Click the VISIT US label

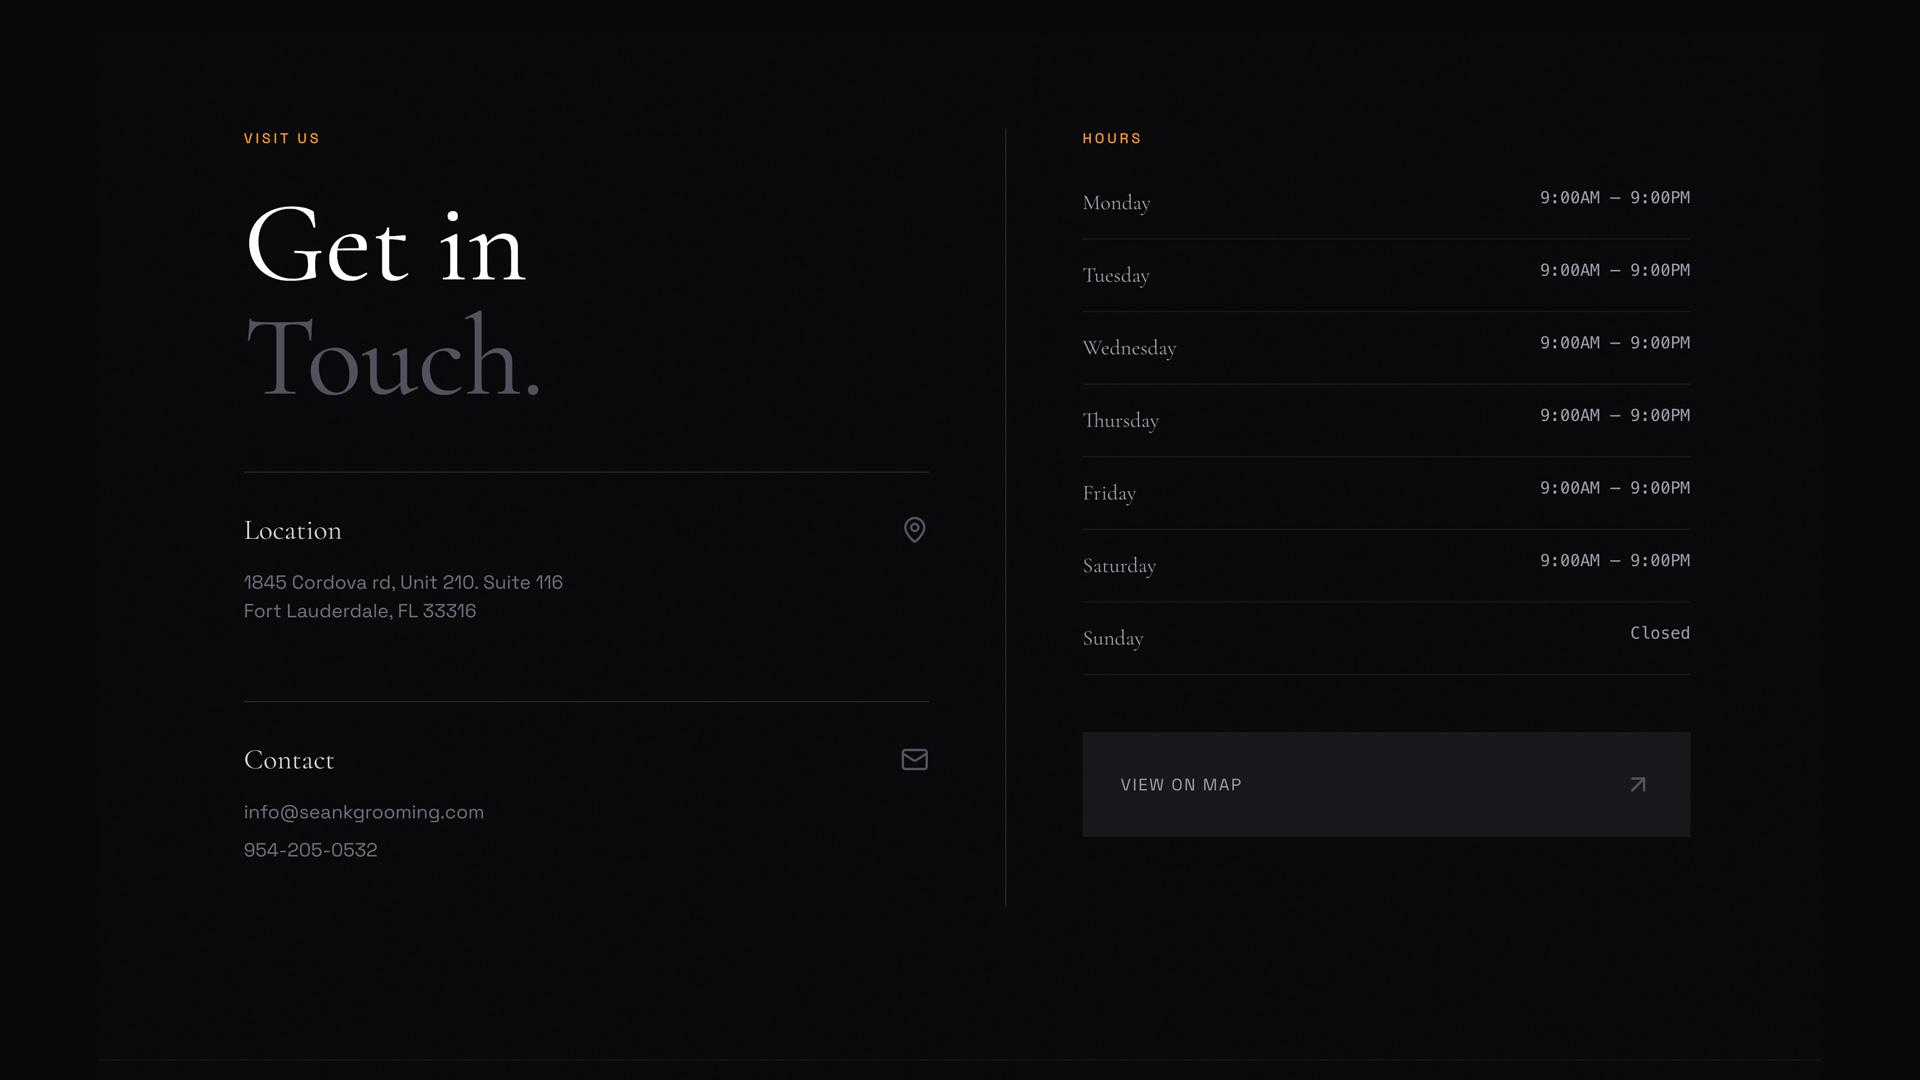tap(281, 139)
